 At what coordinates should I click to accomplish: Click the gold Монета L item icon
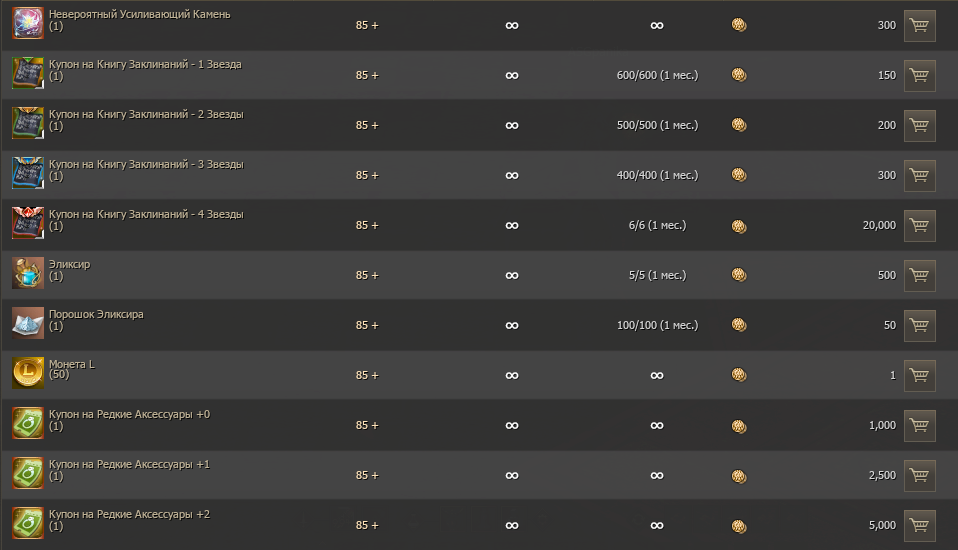tap(27, 374)
